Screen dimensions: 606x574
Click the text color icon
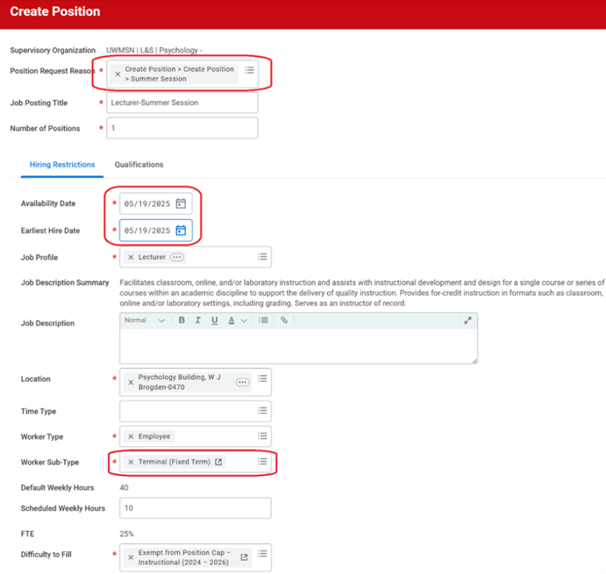[232, 320]
